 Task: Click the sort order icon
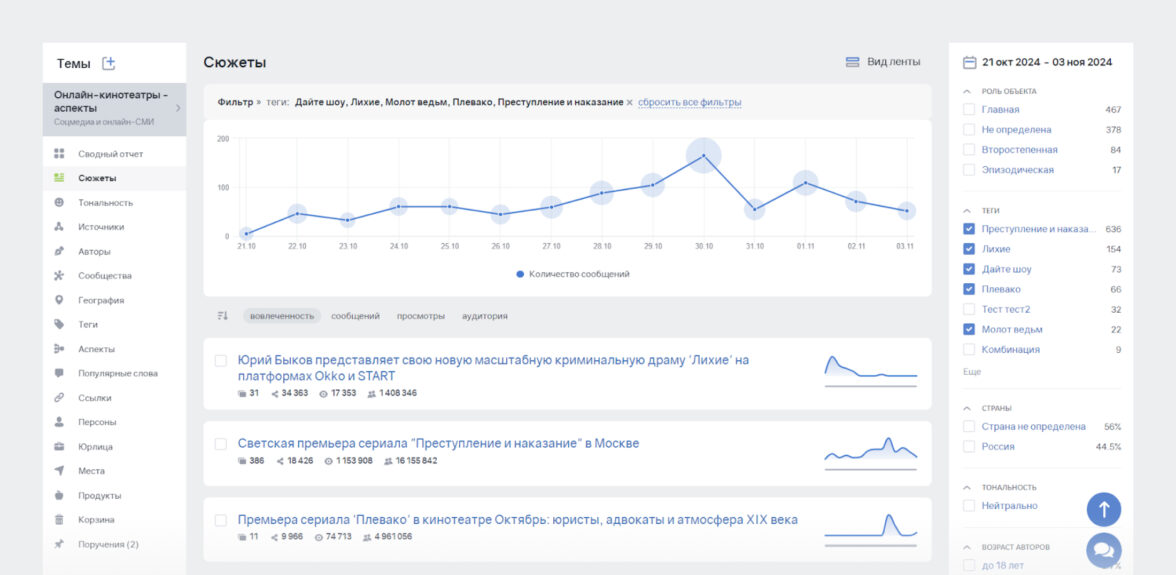click(223, 316)
